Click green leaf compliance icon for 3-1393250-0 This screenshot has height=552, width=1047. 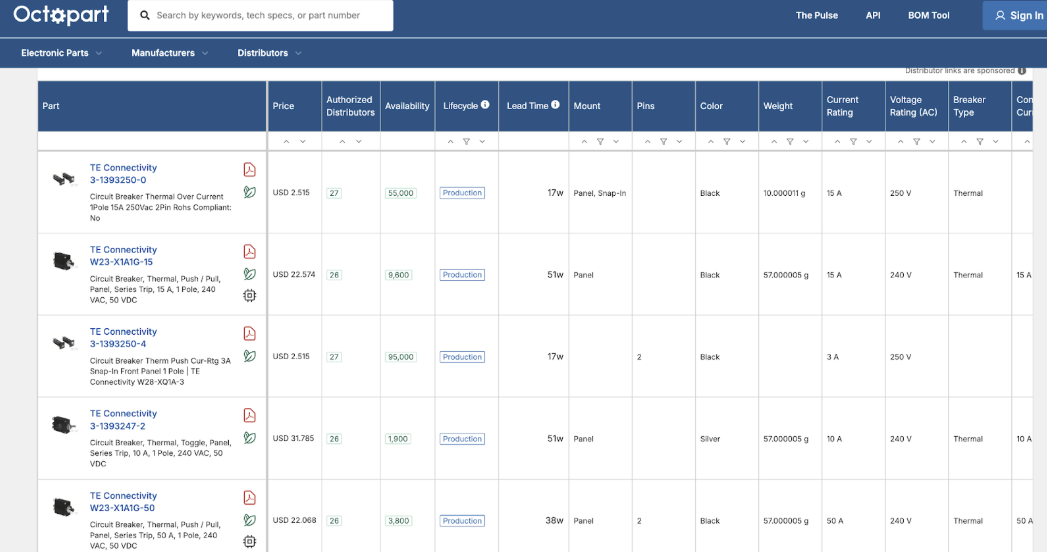tap(249, 192)
